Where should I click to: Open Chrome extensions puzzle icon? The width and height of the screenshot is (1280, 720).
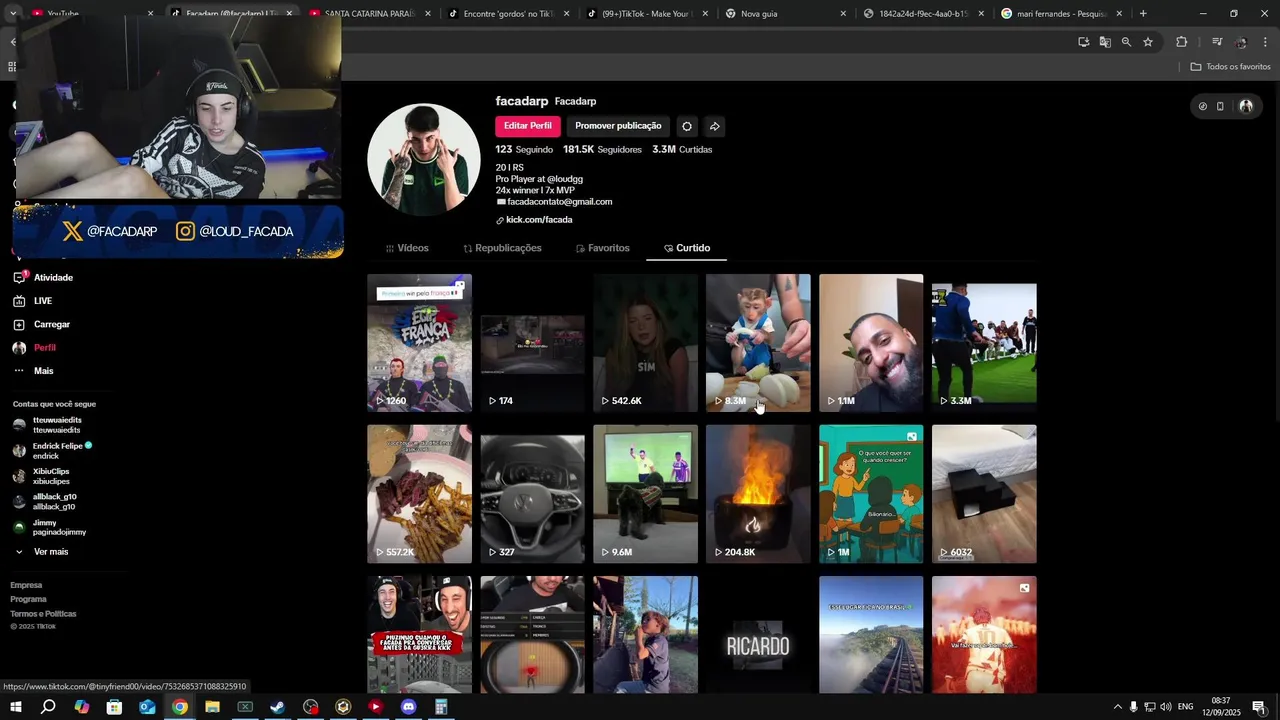pyautogui.click(x=1181, y=42)
